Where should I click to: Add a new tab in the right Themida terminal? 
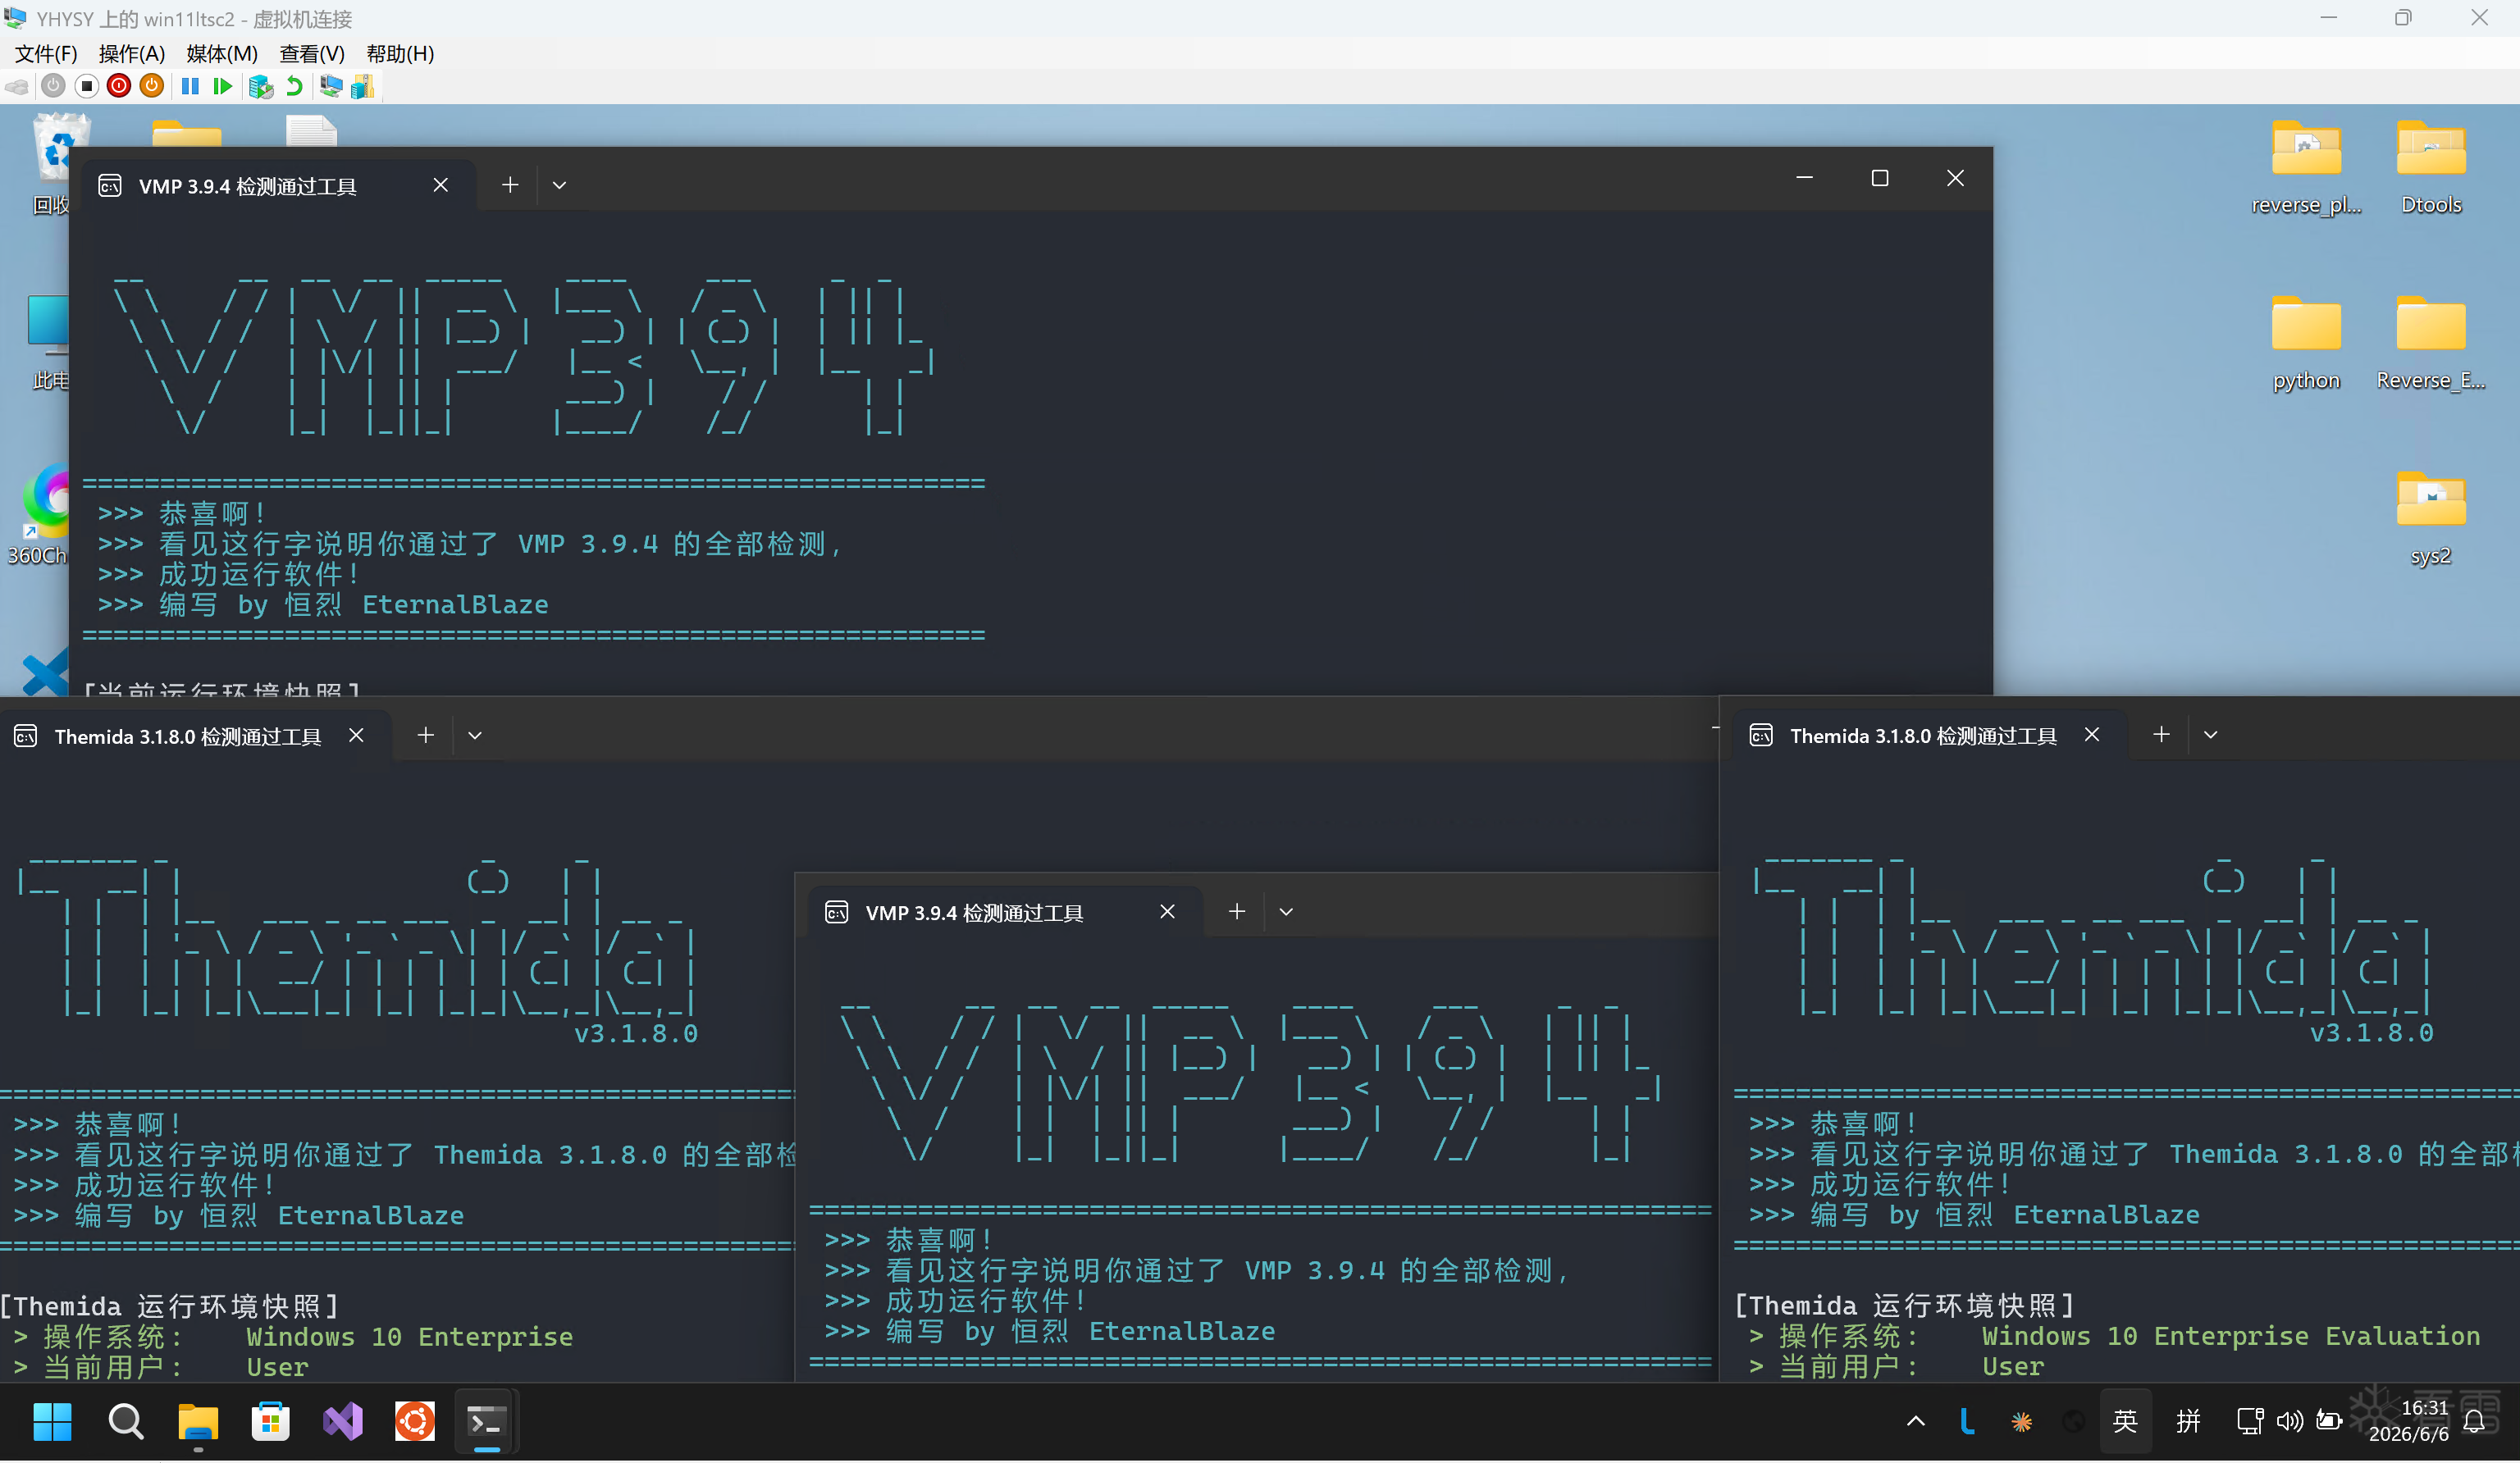tap(2161, 735)
